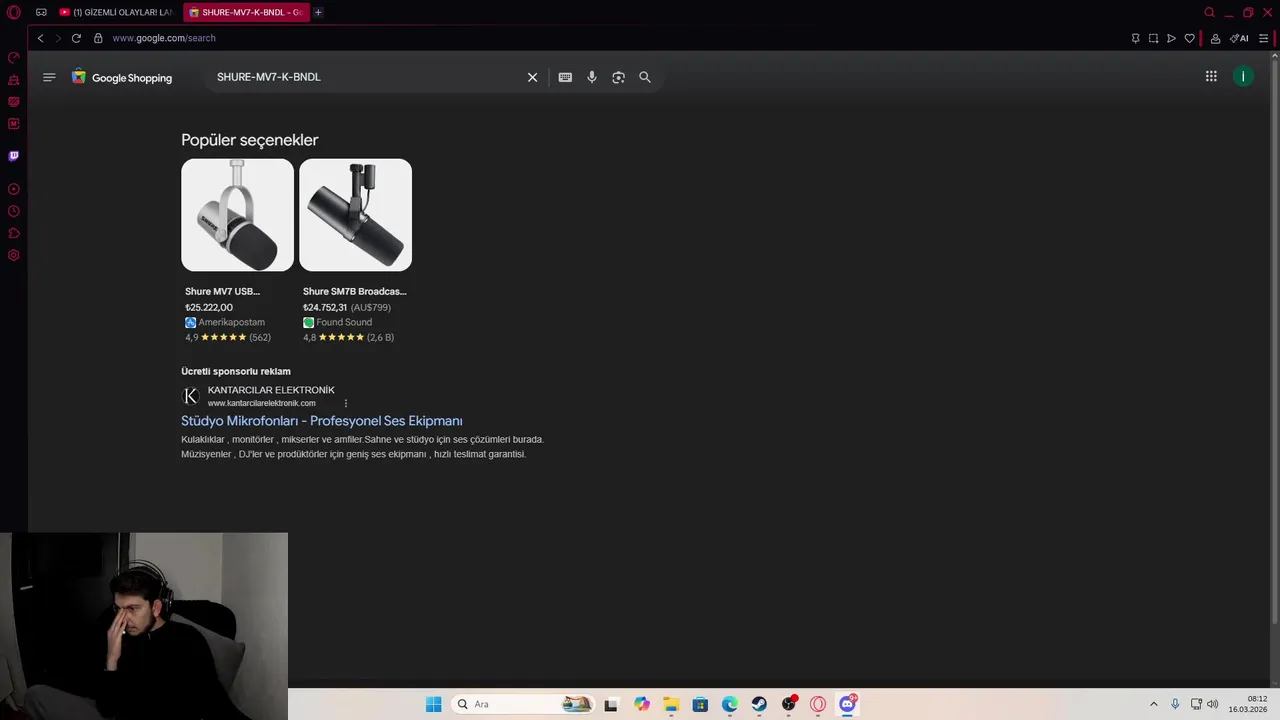
Task: Open GX Control speedometer icon in sidebar
Action: [x=14, y=57]
